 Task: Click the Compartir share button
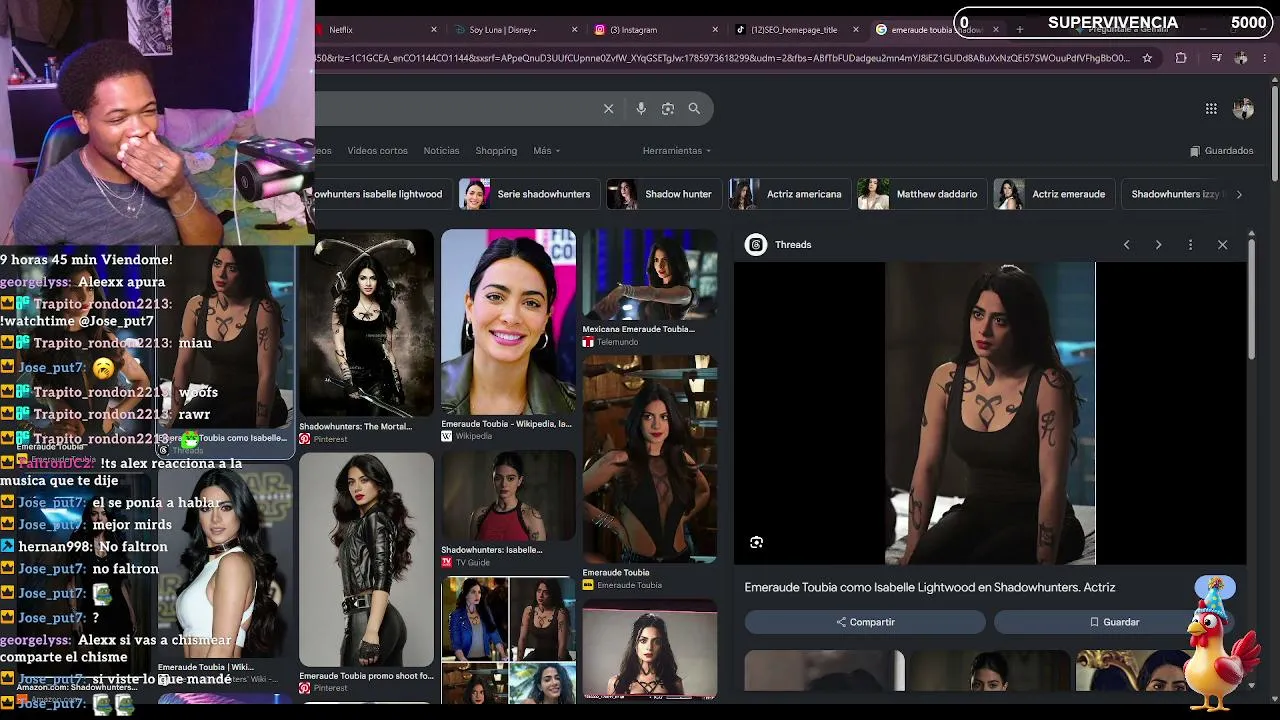point(865,622)
